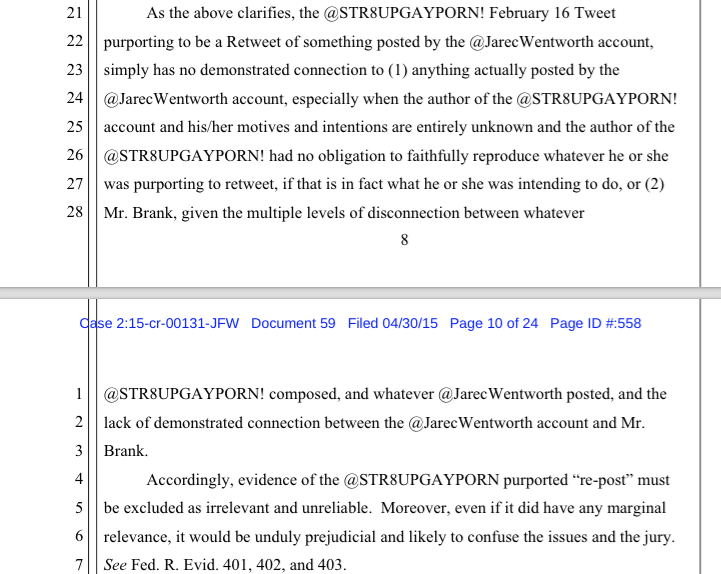Screen dimensions: 721x574
Task: Click line number 21 in the margin
Action: tap(74, 13)
